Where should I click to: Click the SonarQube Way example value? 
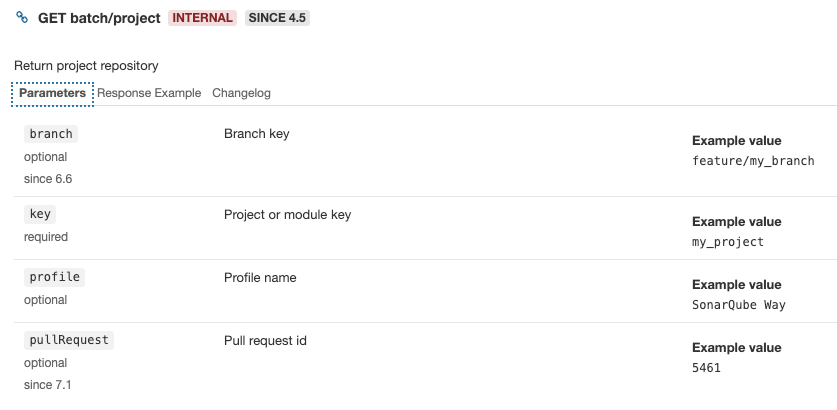tap(739, 305)
